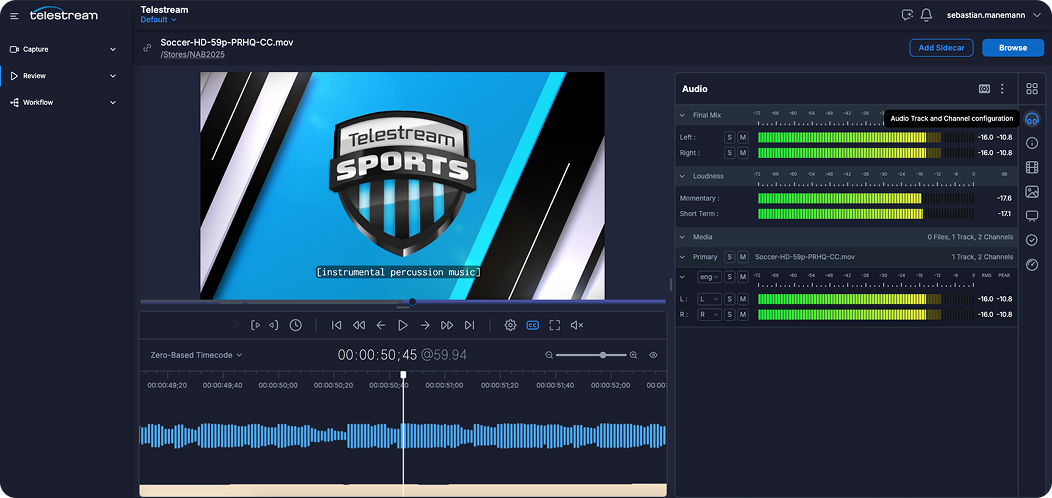The width and height of the screenshot is (1052, 498).
Task: Collapse the Loudness section
Action: point(682,176)
